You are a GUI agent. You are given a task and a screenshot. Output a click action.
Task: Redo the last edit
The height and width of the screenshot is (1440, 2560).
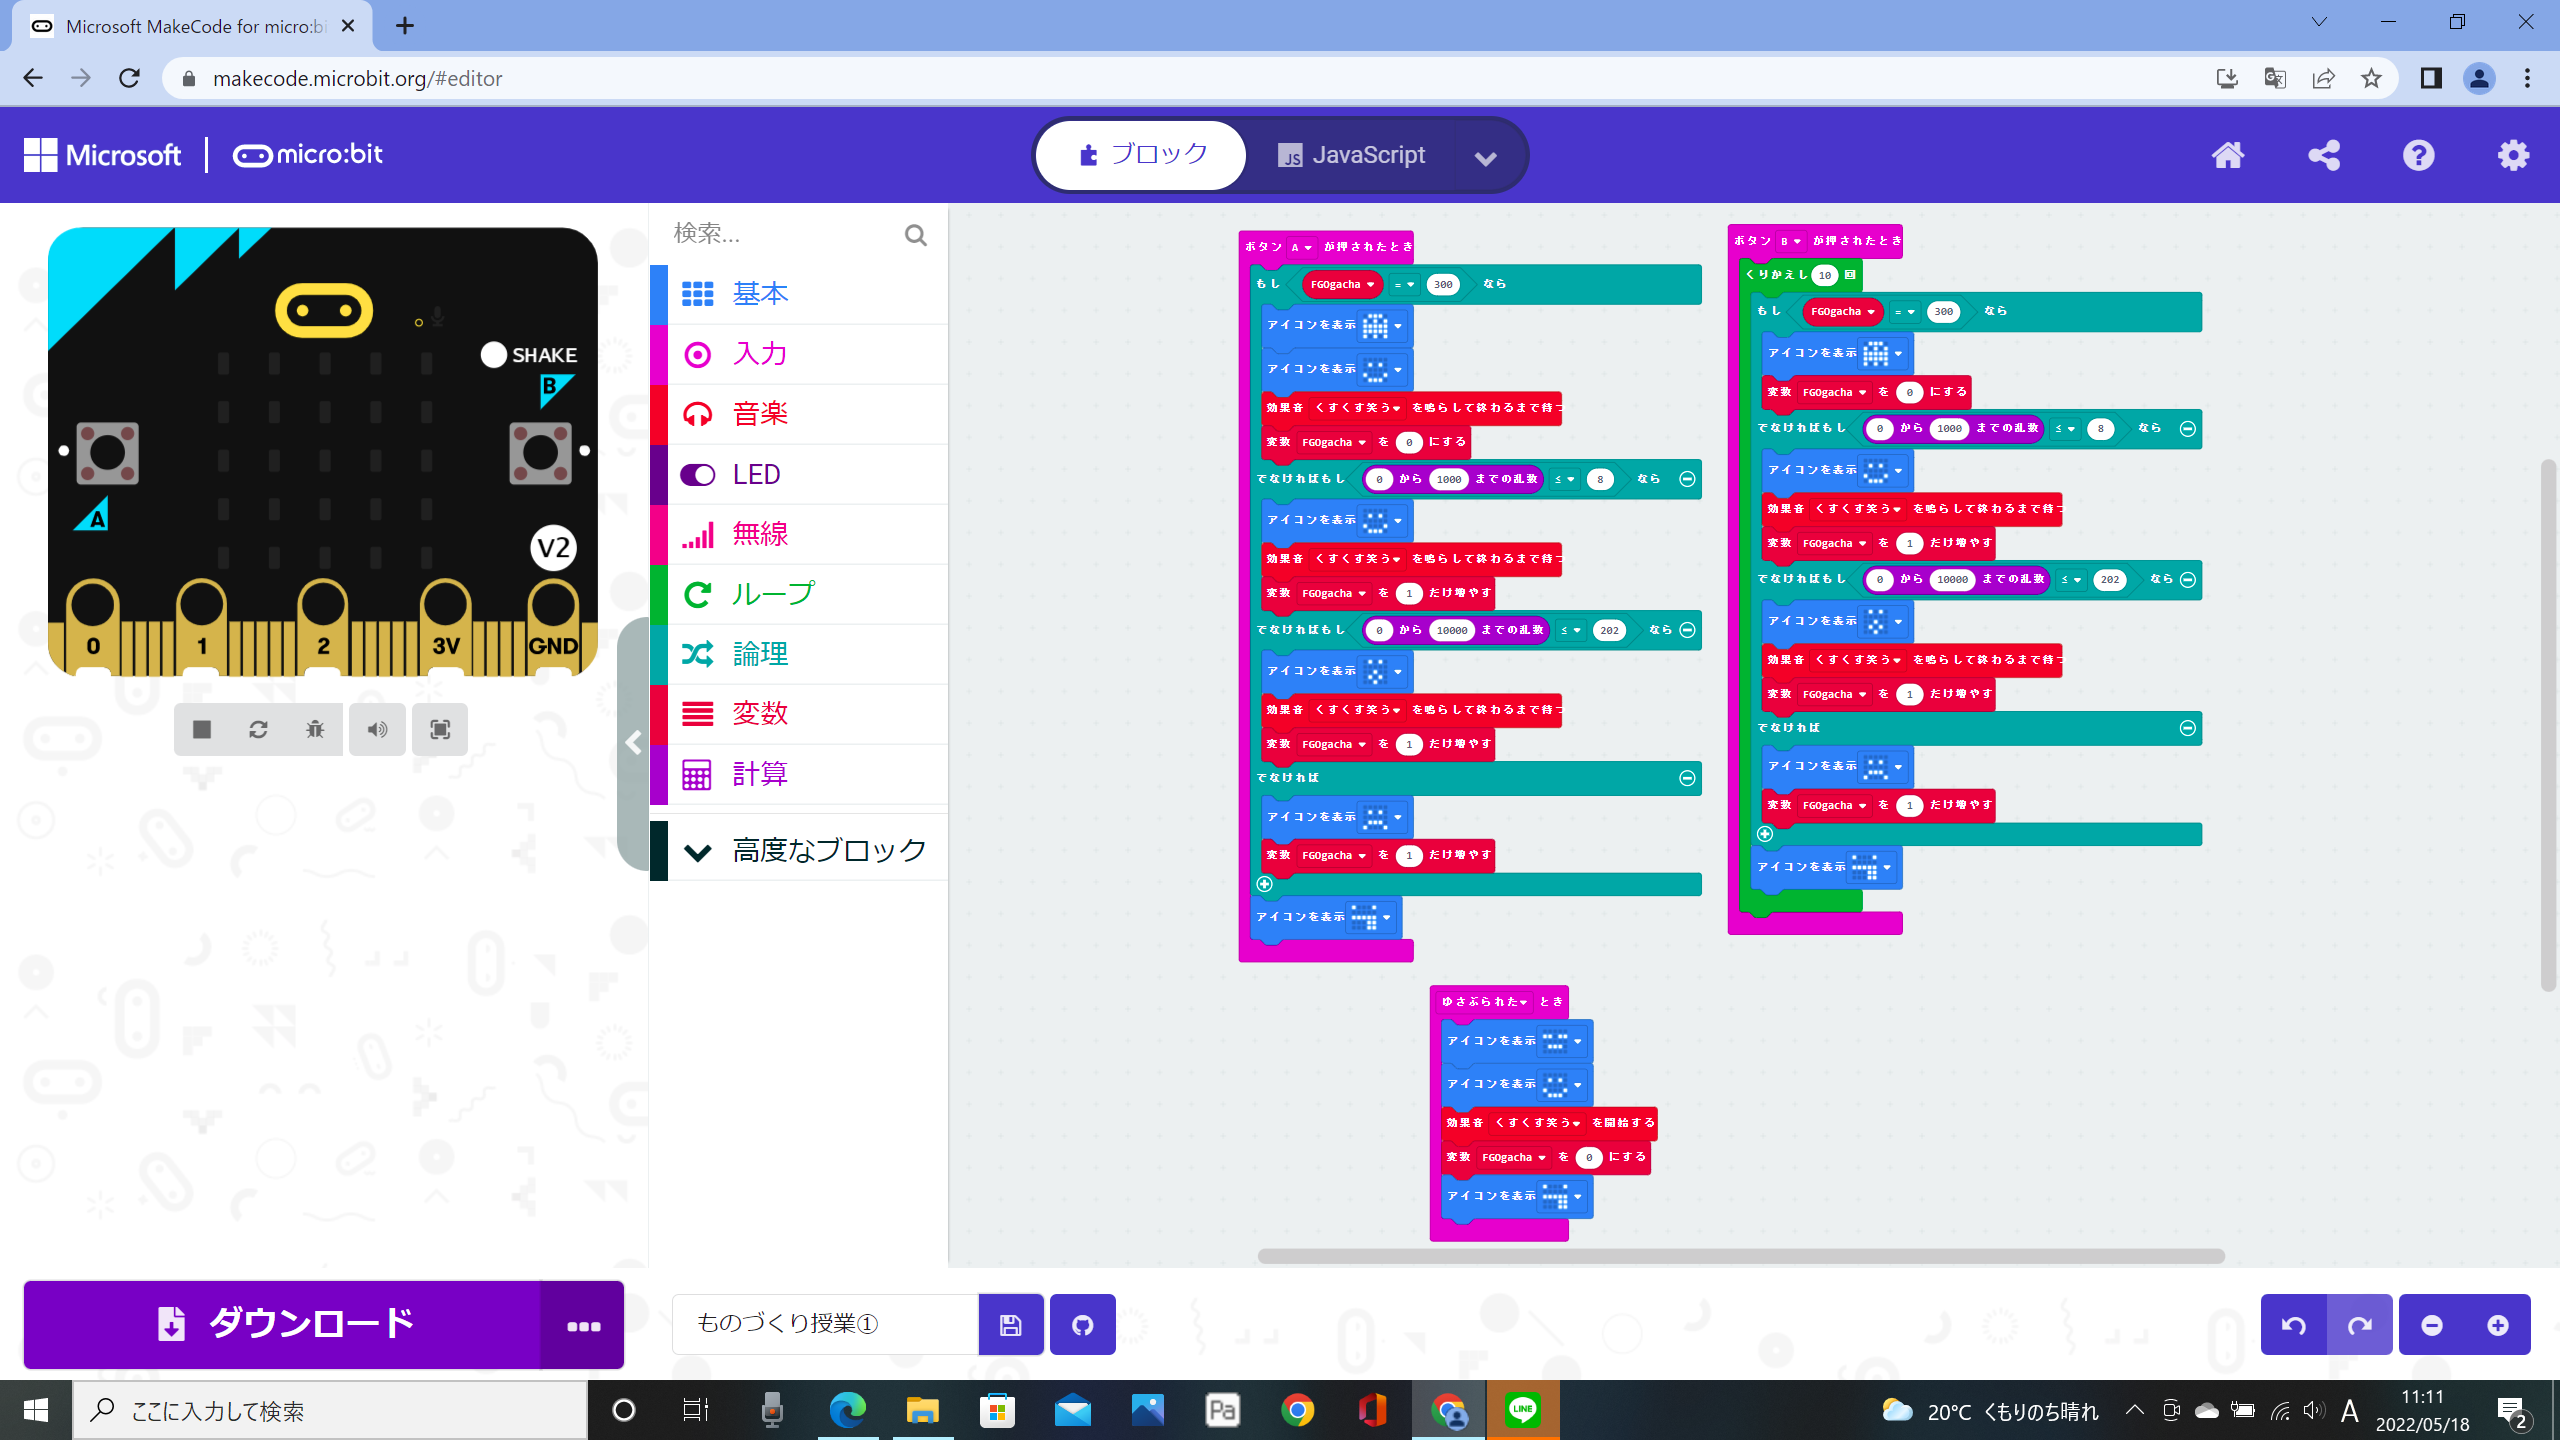(x=2360, y=1325)
